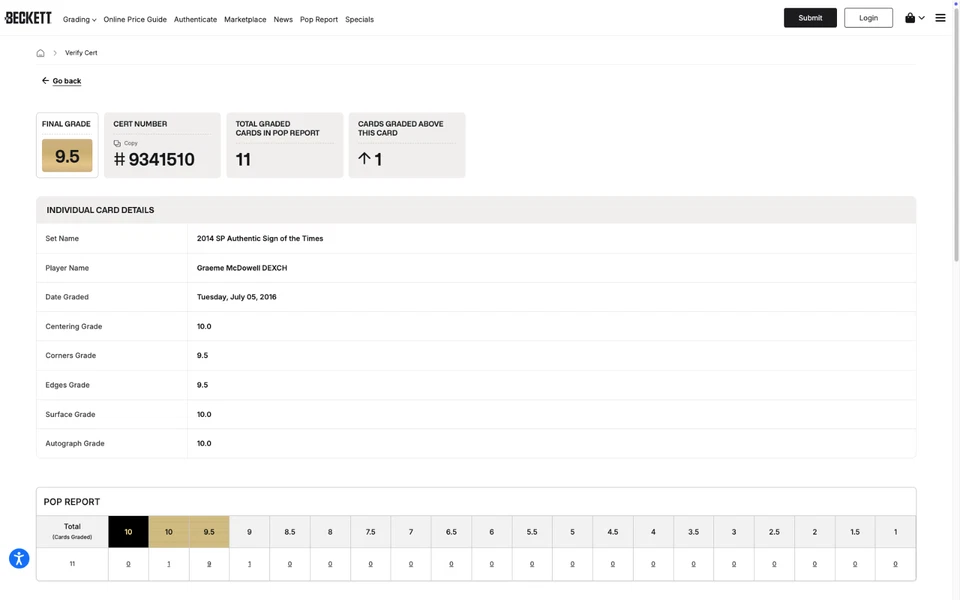
Task: Click the gold 9.5 final grade badge
Action: point(67,156)
